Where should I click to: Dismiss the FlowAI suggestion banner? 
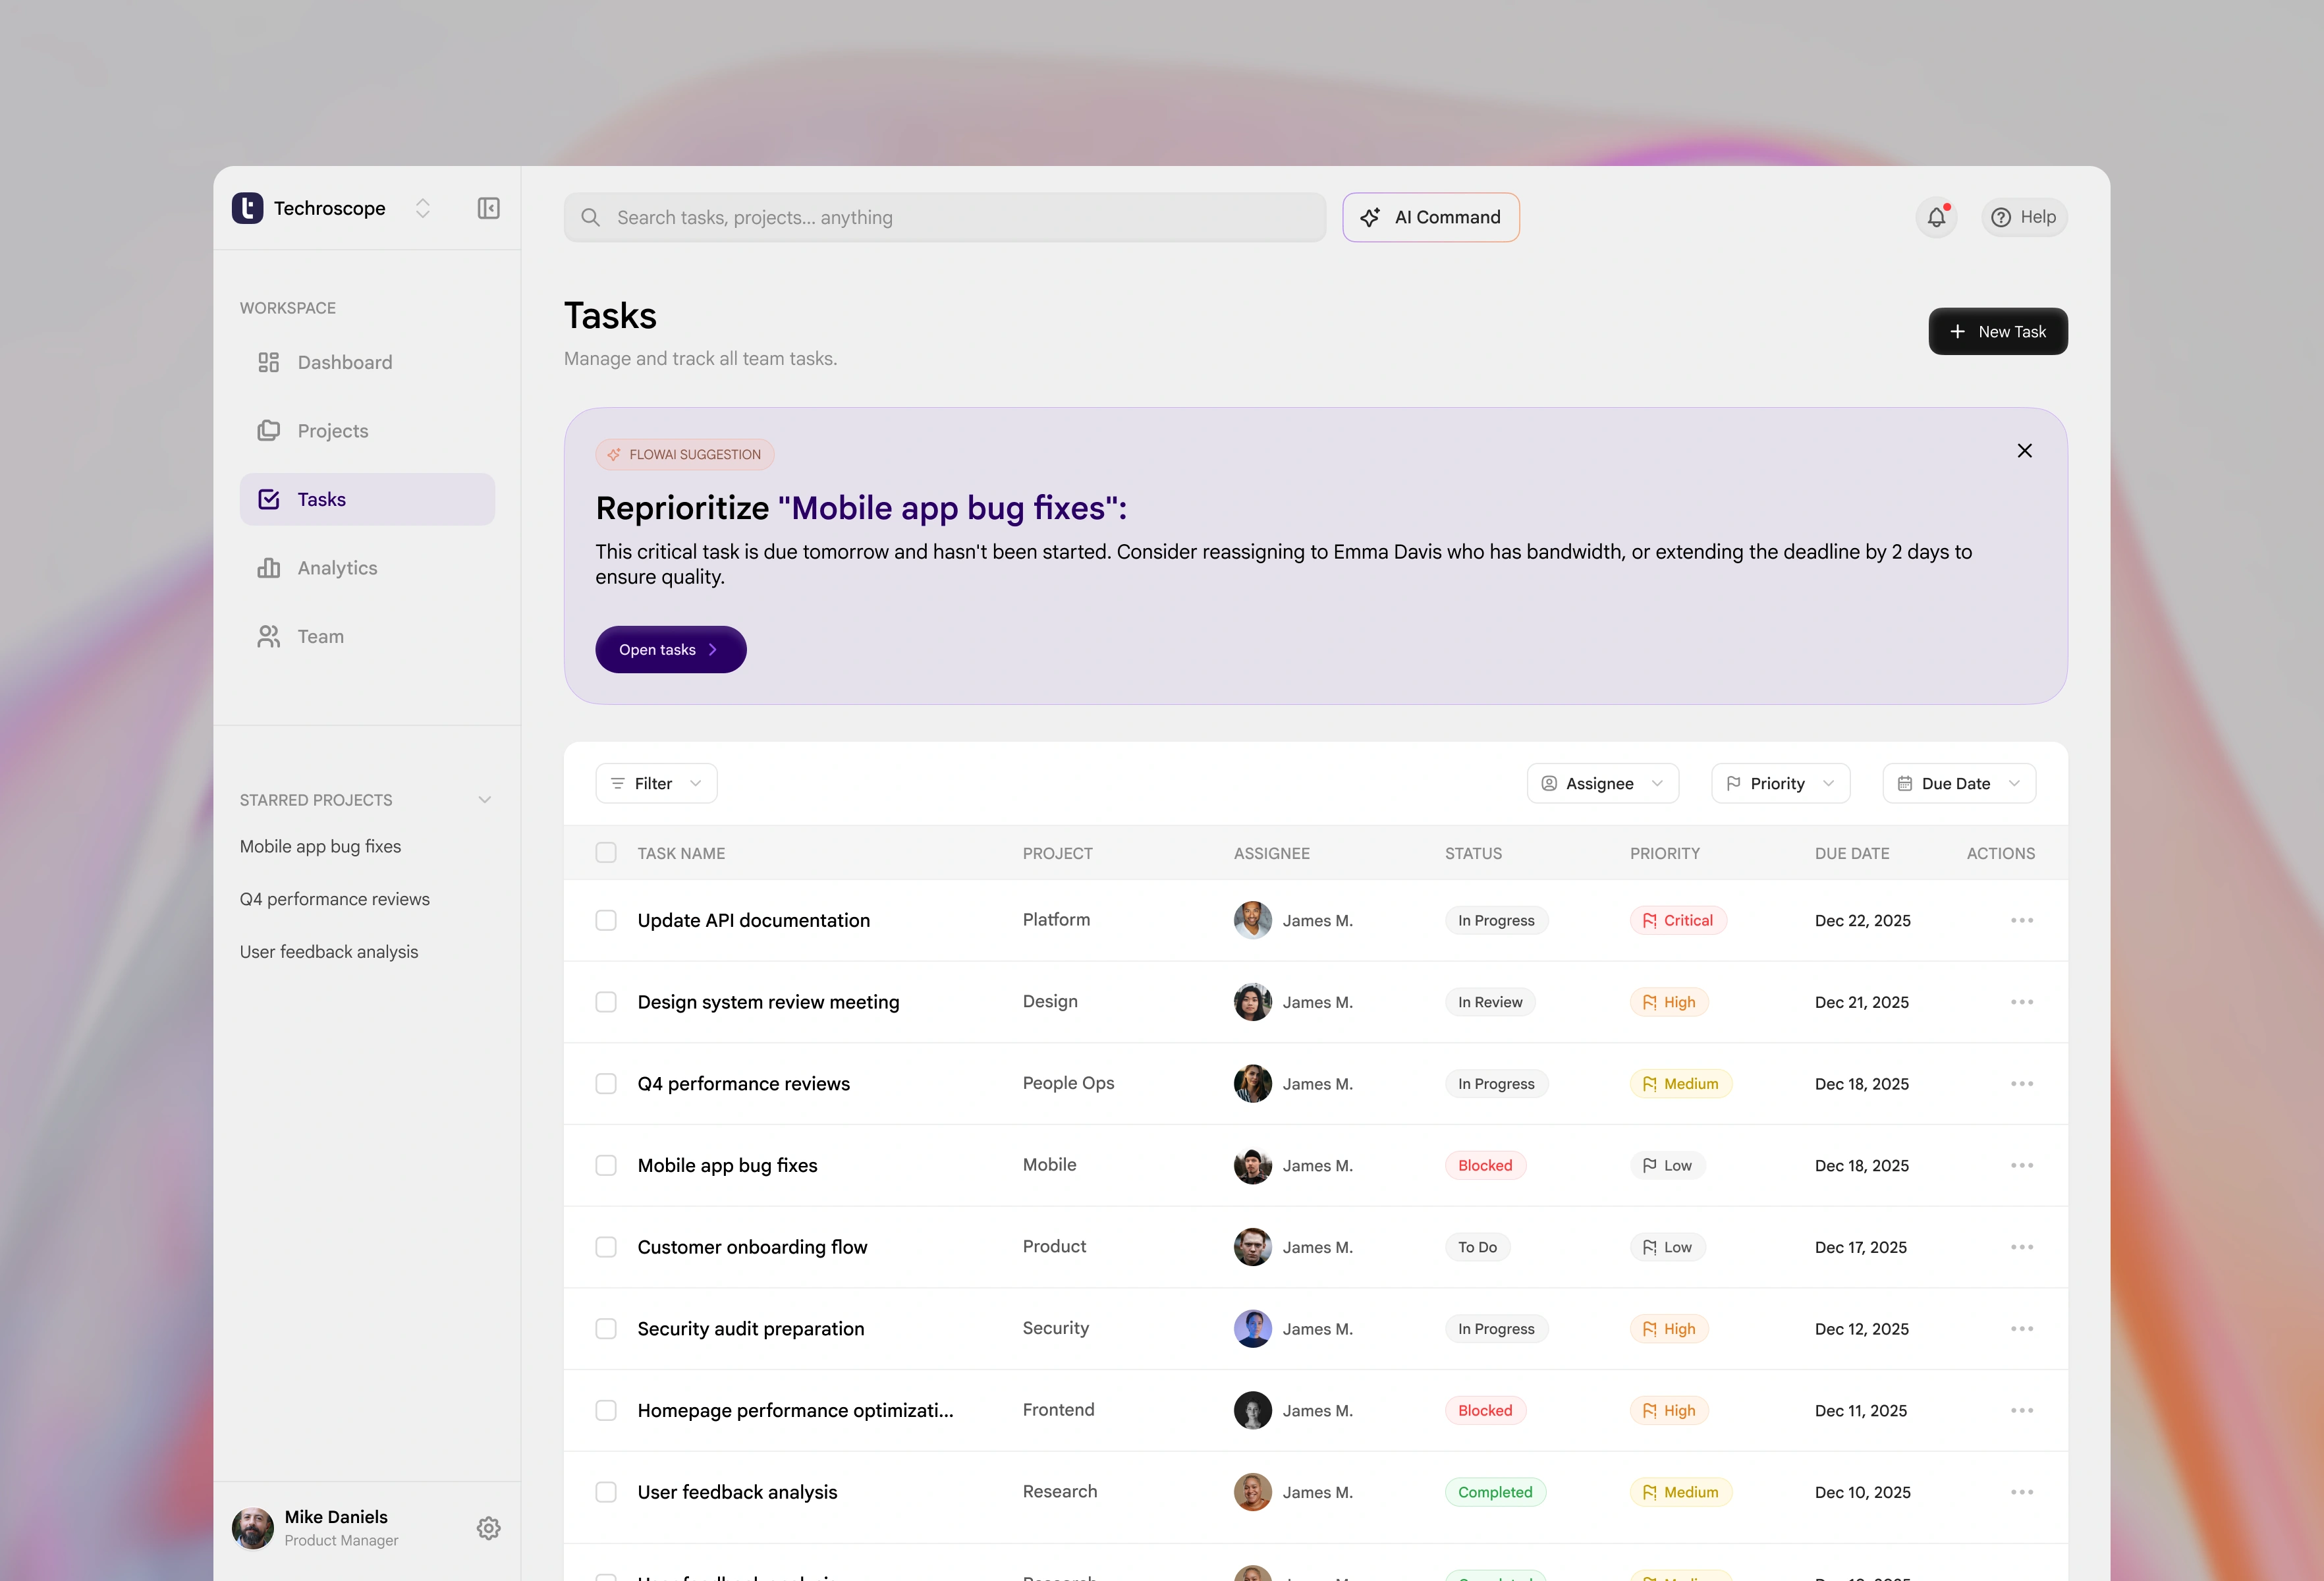(x=2024, y=451)
